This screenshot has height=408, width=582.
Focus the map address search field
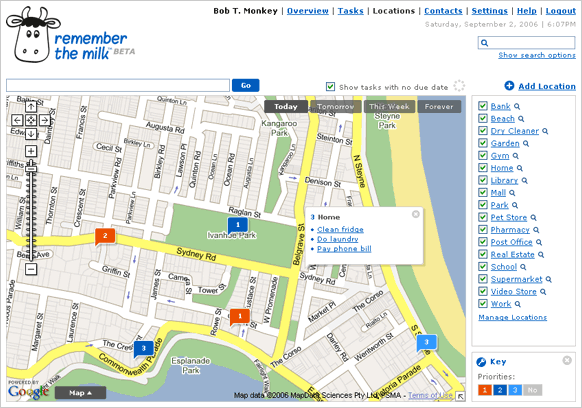point(118,85)
